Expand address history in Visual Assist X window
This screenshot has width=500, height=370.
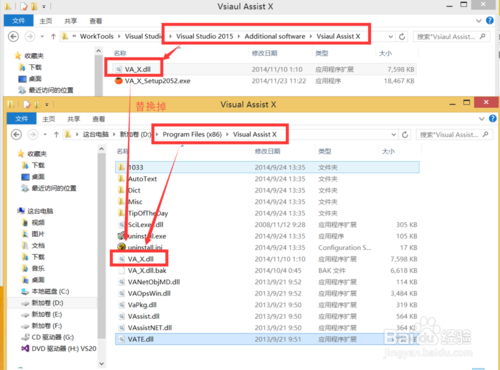pos(393,135)
